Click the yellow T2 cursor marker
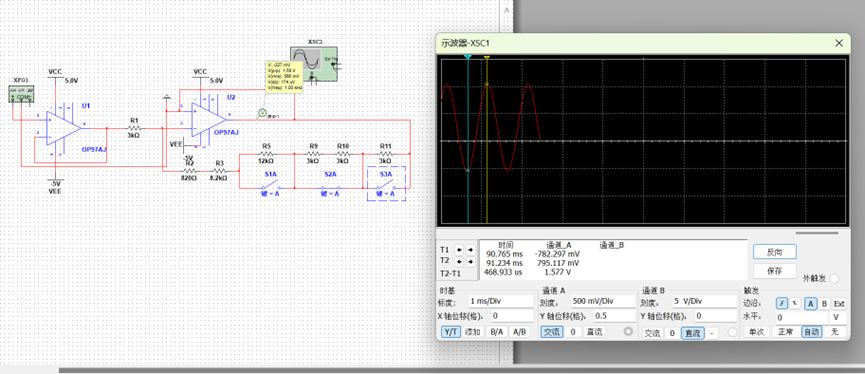The width and height of the screenshot is (865, 374). tap(487, 57)
